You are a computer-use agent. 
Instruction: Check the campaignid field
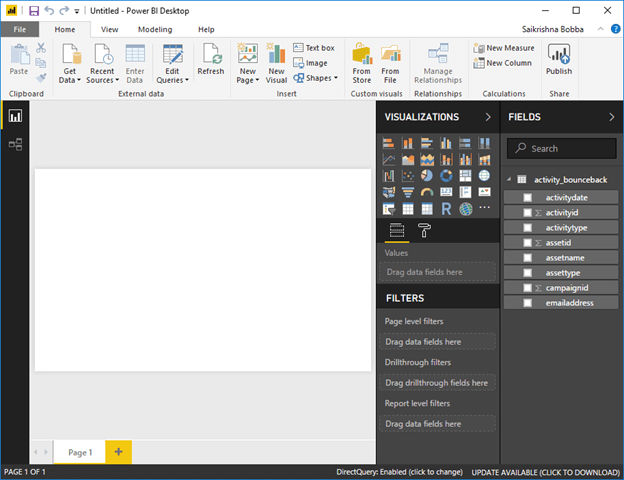pos(528,288)
